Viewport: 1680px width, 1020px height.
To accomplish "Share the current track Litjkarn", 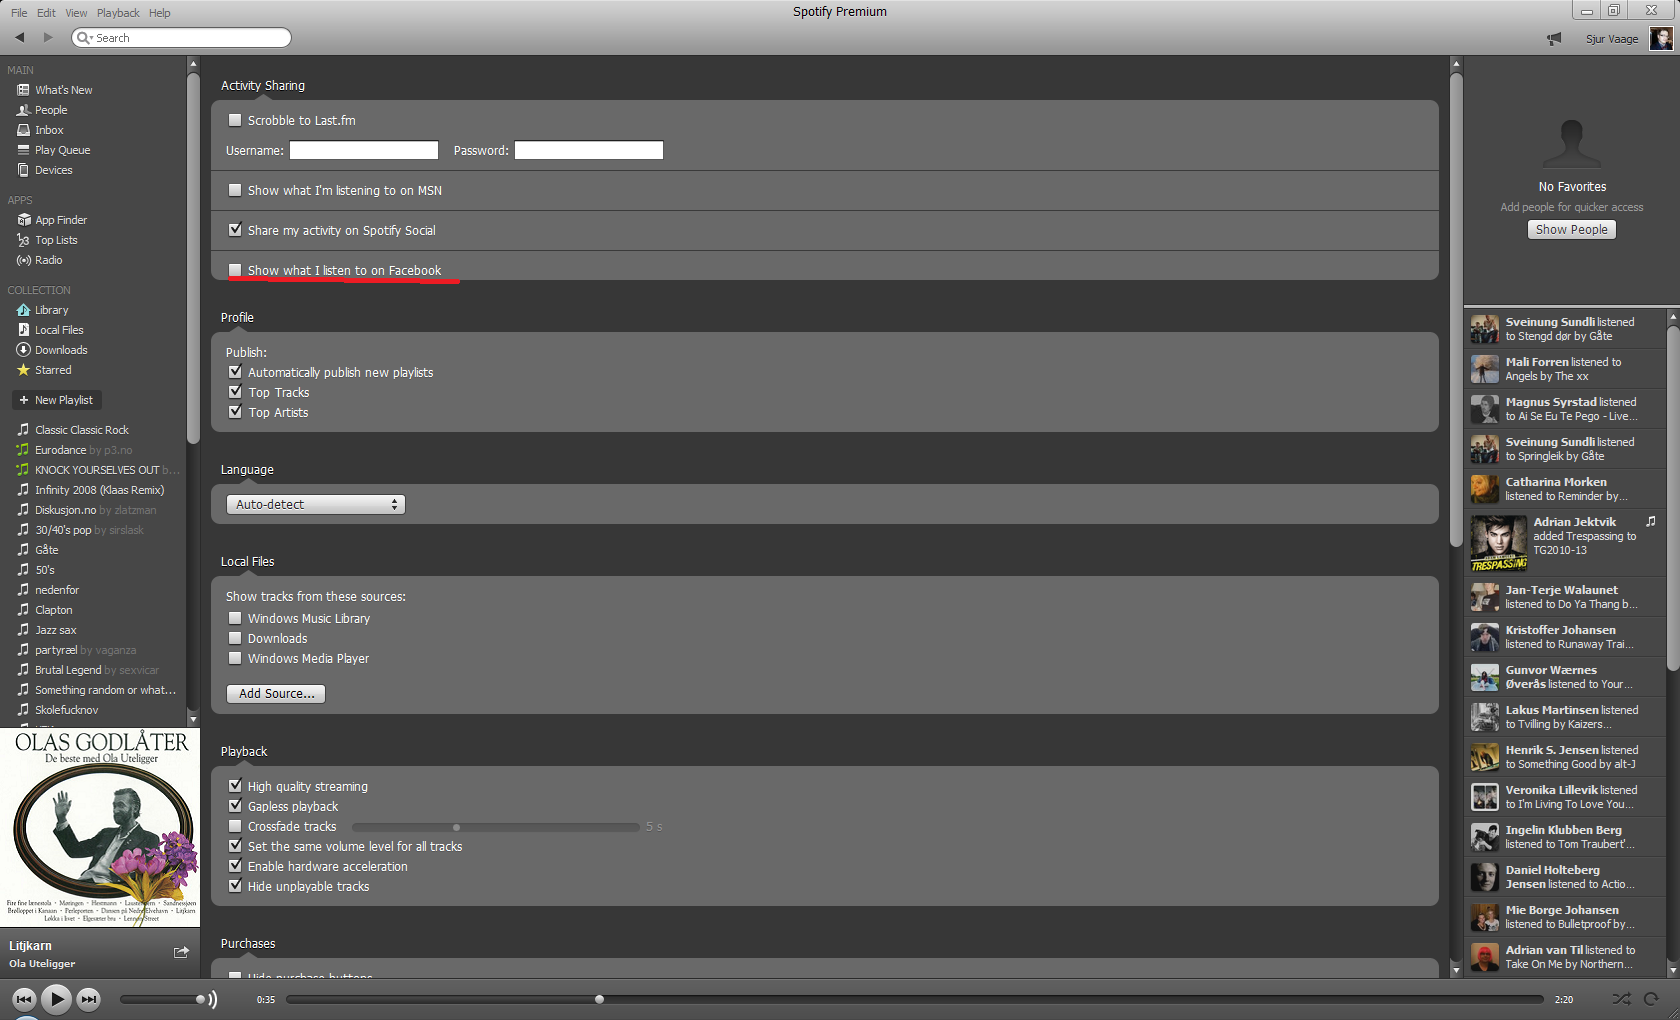I will (181, 952).
